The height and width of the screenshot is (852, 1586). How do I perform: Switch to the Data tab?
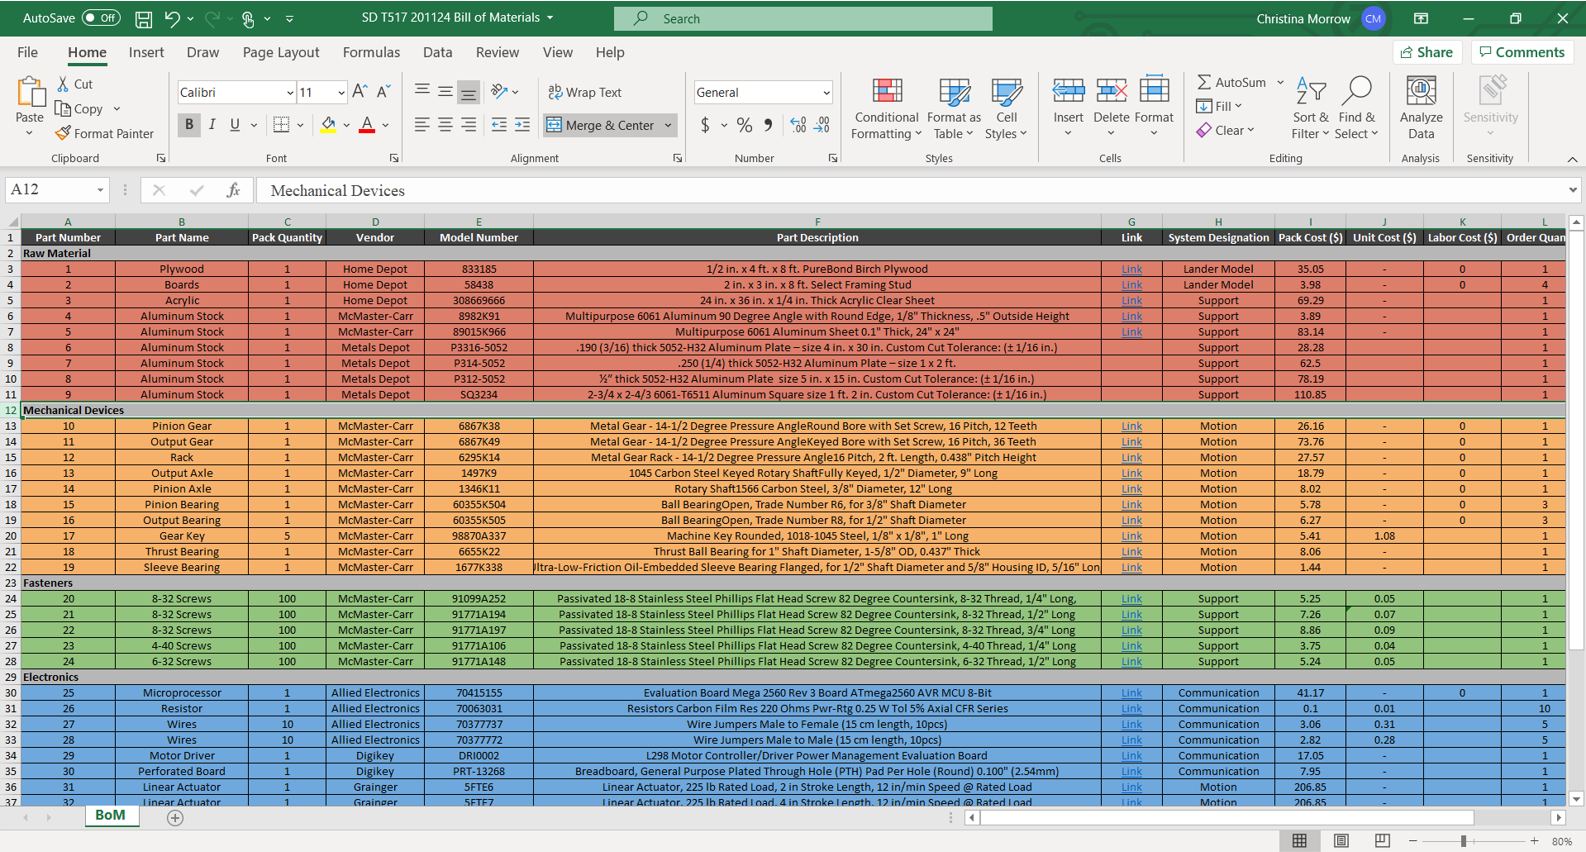[x=437, y=53]
